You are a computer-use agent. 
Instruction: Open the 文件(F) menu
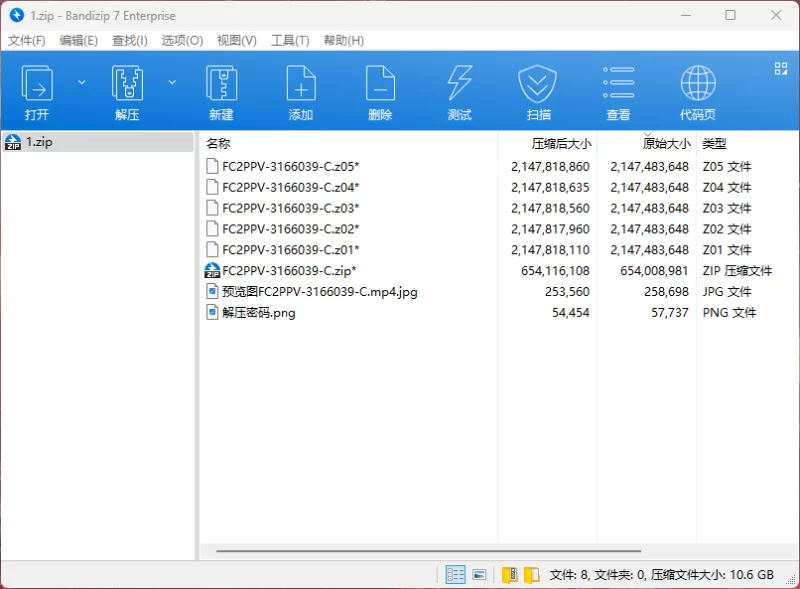27,41
